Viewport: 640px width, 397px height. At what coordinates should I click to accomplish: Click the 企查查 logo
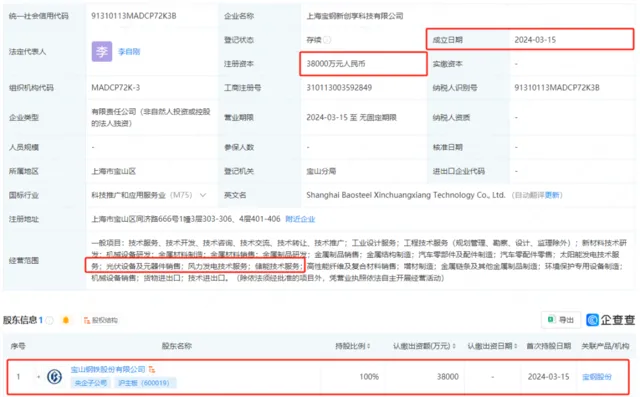(x=610, y=320)
